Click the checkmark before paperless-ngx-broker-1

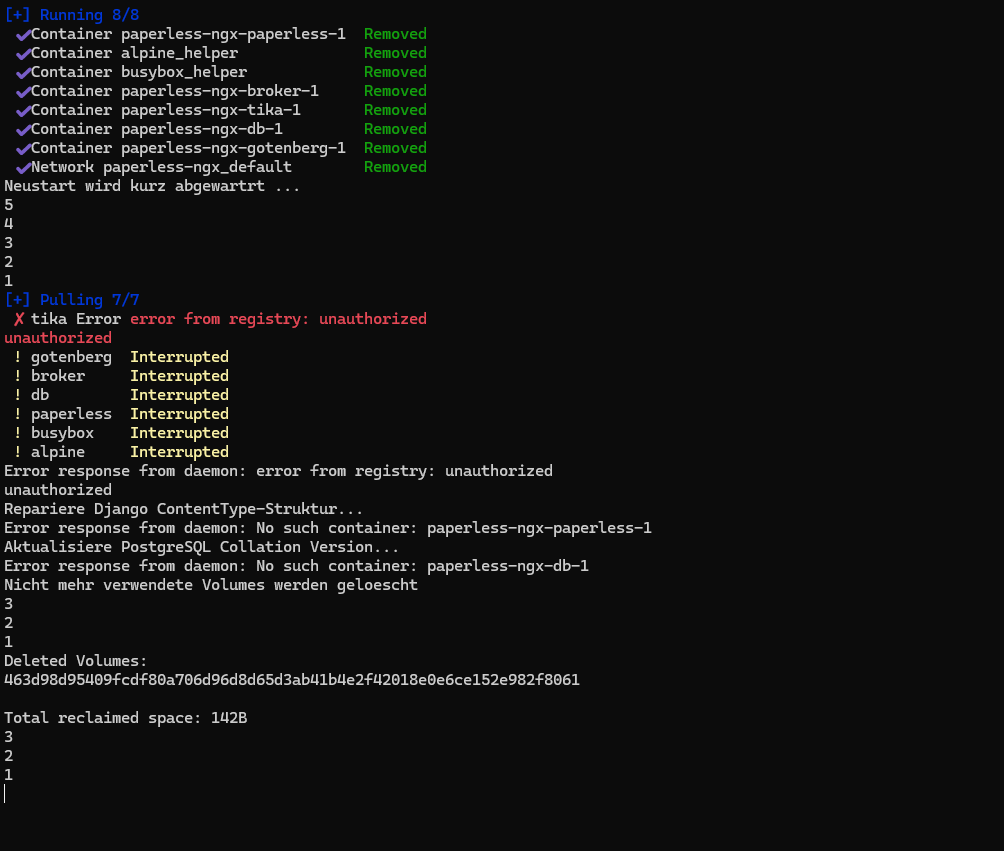click(x=22, y=92)
